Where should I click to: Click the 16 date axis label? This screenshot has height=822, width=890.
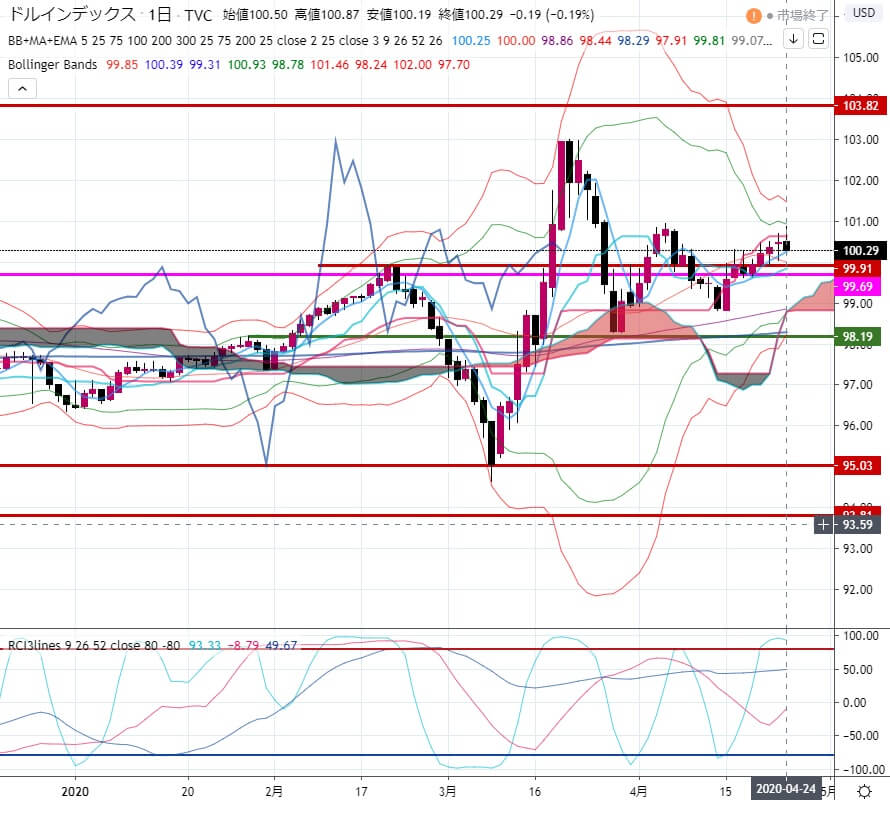pos(535,791)
